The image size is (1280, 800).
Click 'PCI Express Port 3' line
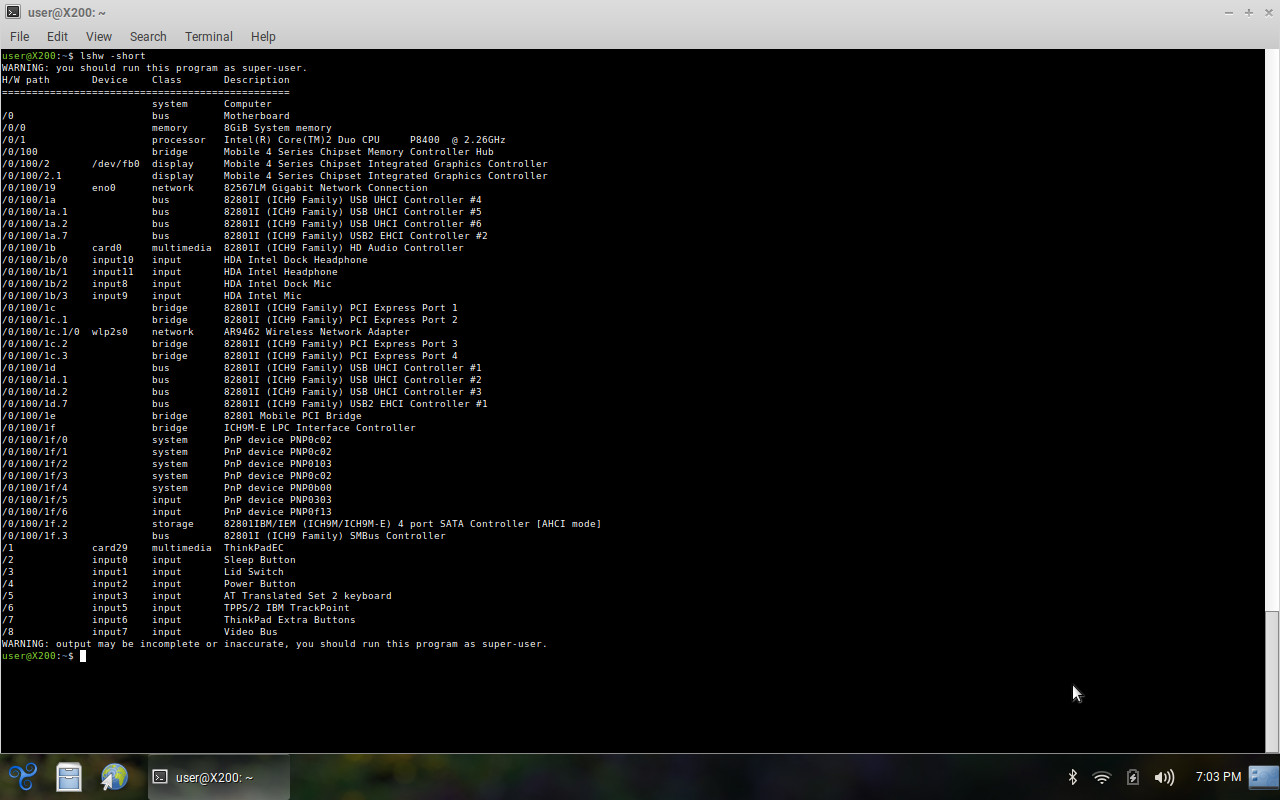pos(341,344)
